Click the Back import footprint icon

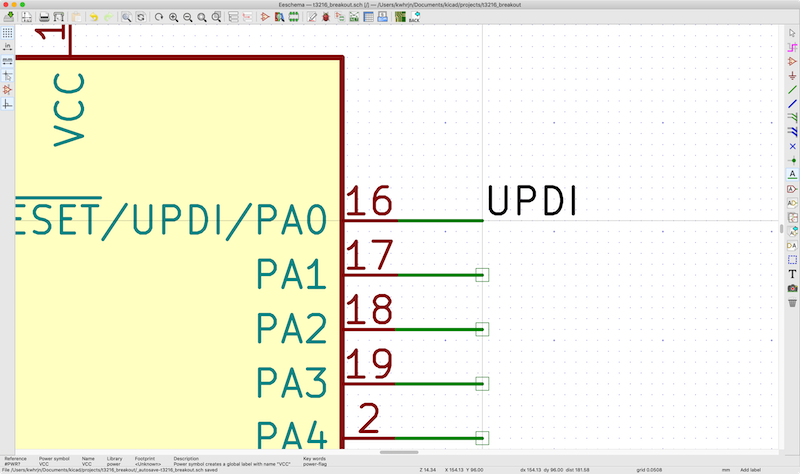414,17
